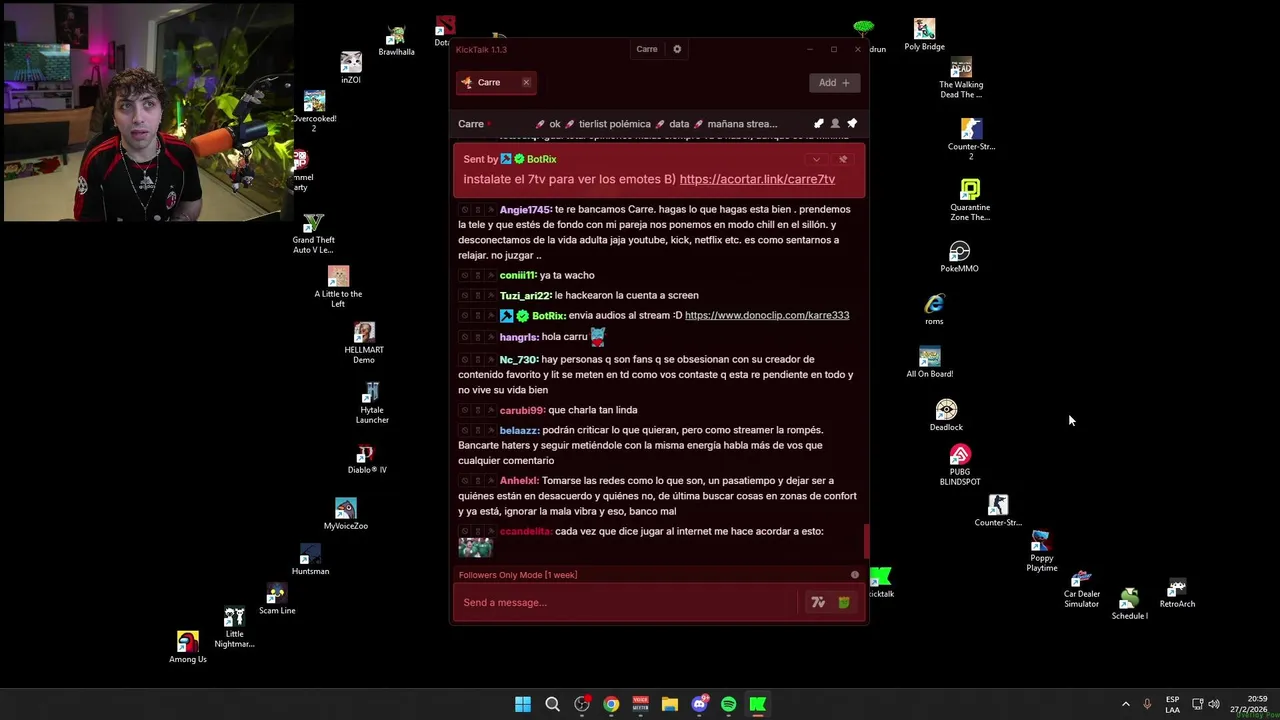Open Angie1745 user profile
Image resolution: width=1280 pixels, height=720 pixels.
[x=525, y=209]
